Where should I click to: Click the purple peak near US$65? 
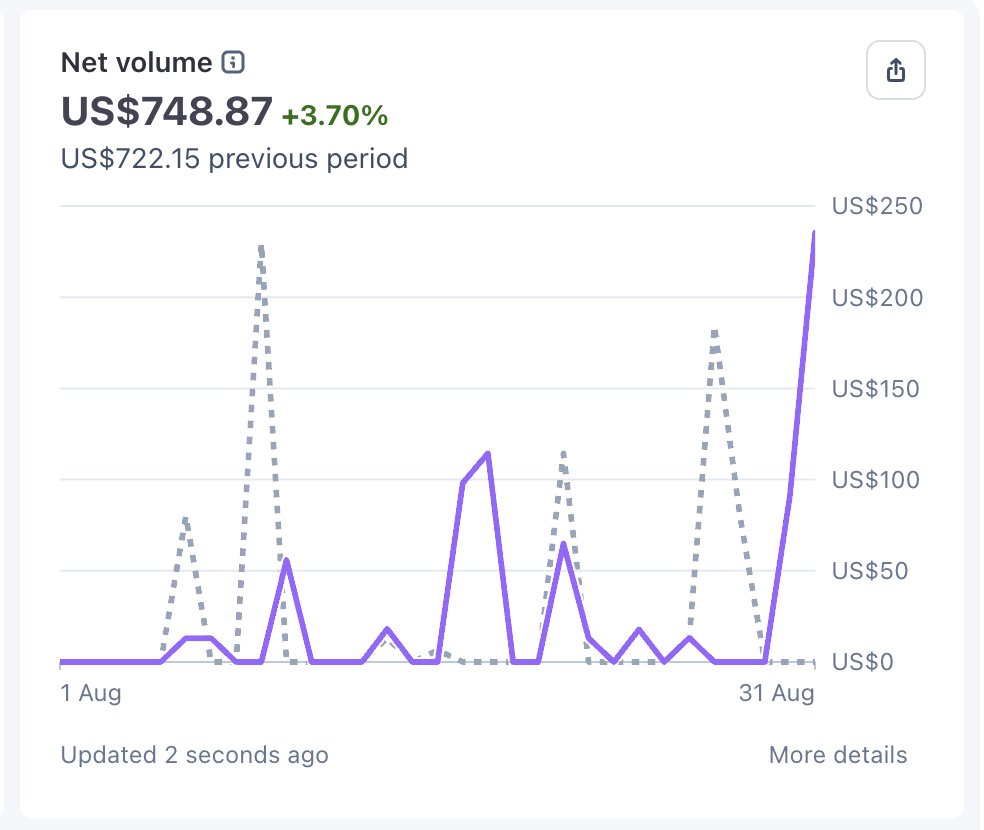(x=563, y=544)
